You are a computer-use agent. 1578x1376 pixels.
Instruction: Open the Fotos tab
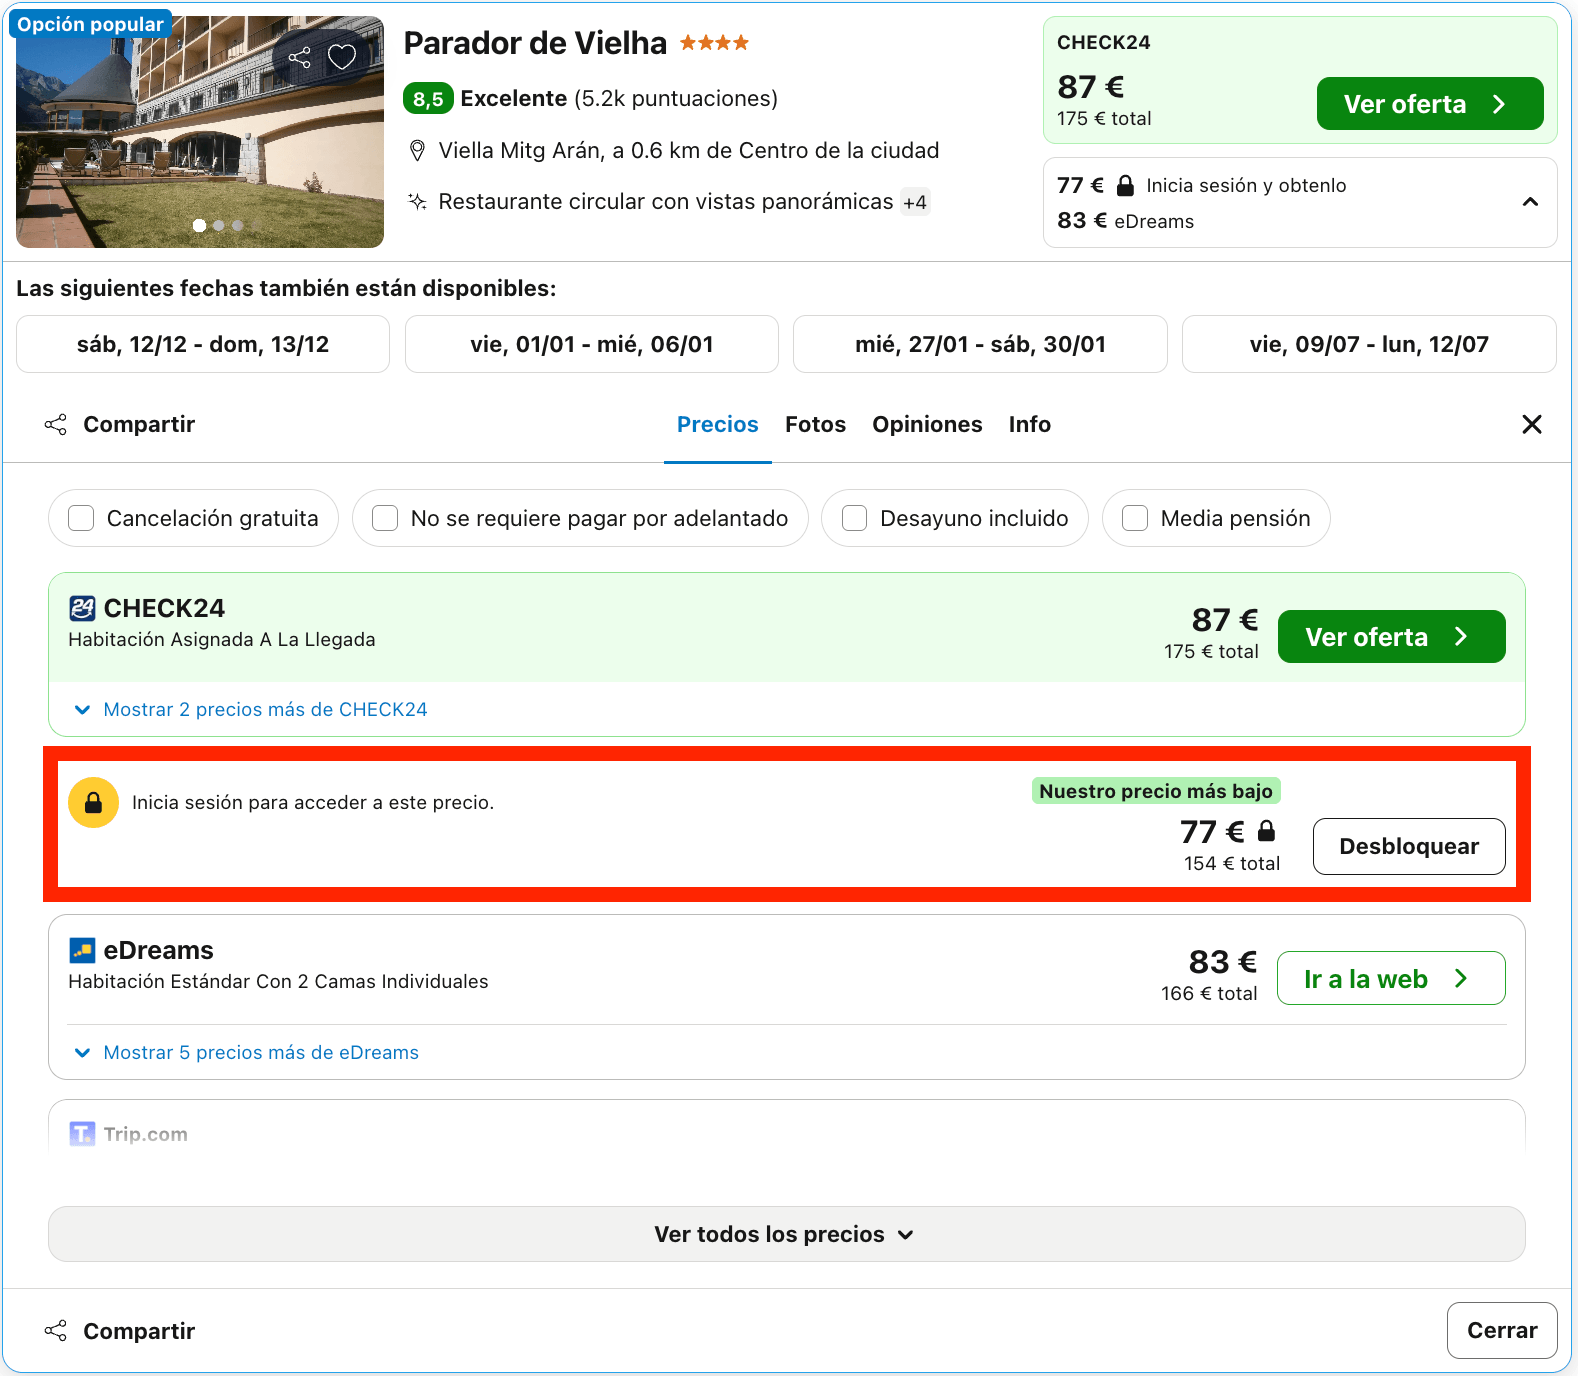[x=816, y=425]
